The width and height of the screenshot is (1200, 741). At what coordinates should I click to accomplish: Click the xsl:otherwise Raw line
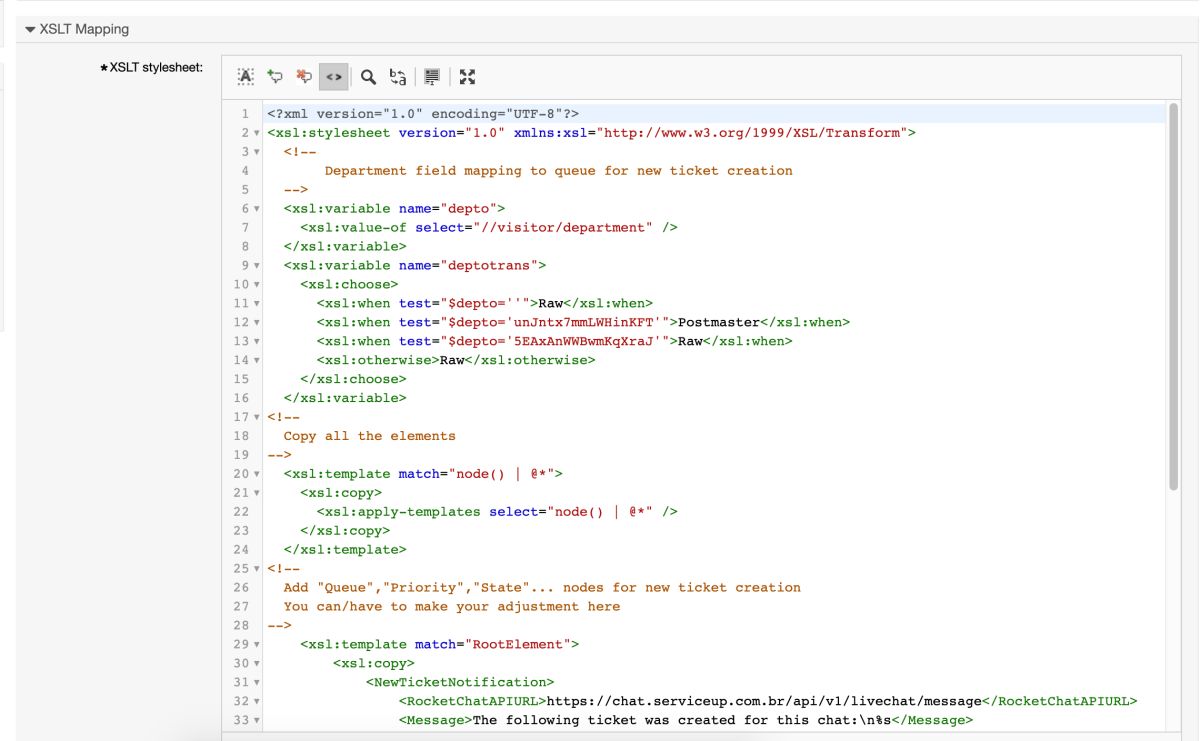pos(456,361)
